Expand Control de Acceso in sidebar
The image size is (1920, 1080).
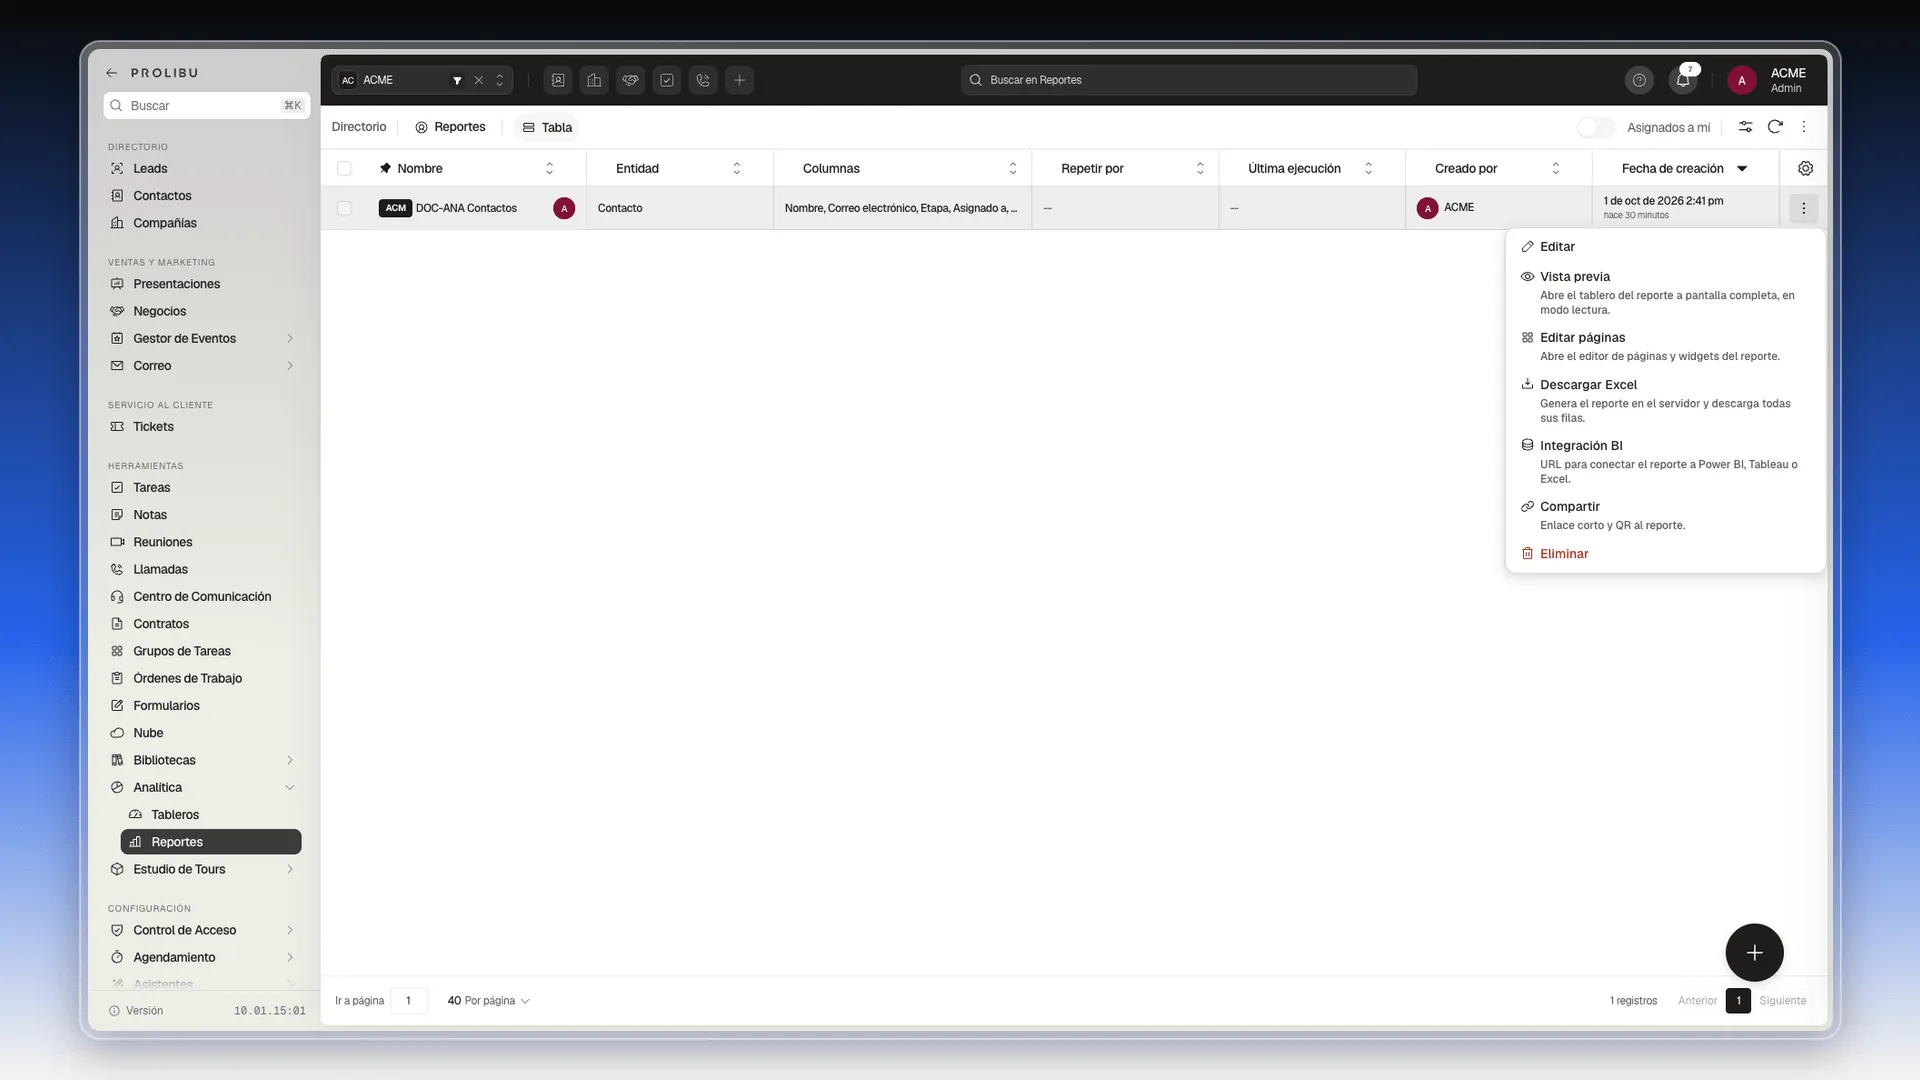pos(289,930)
